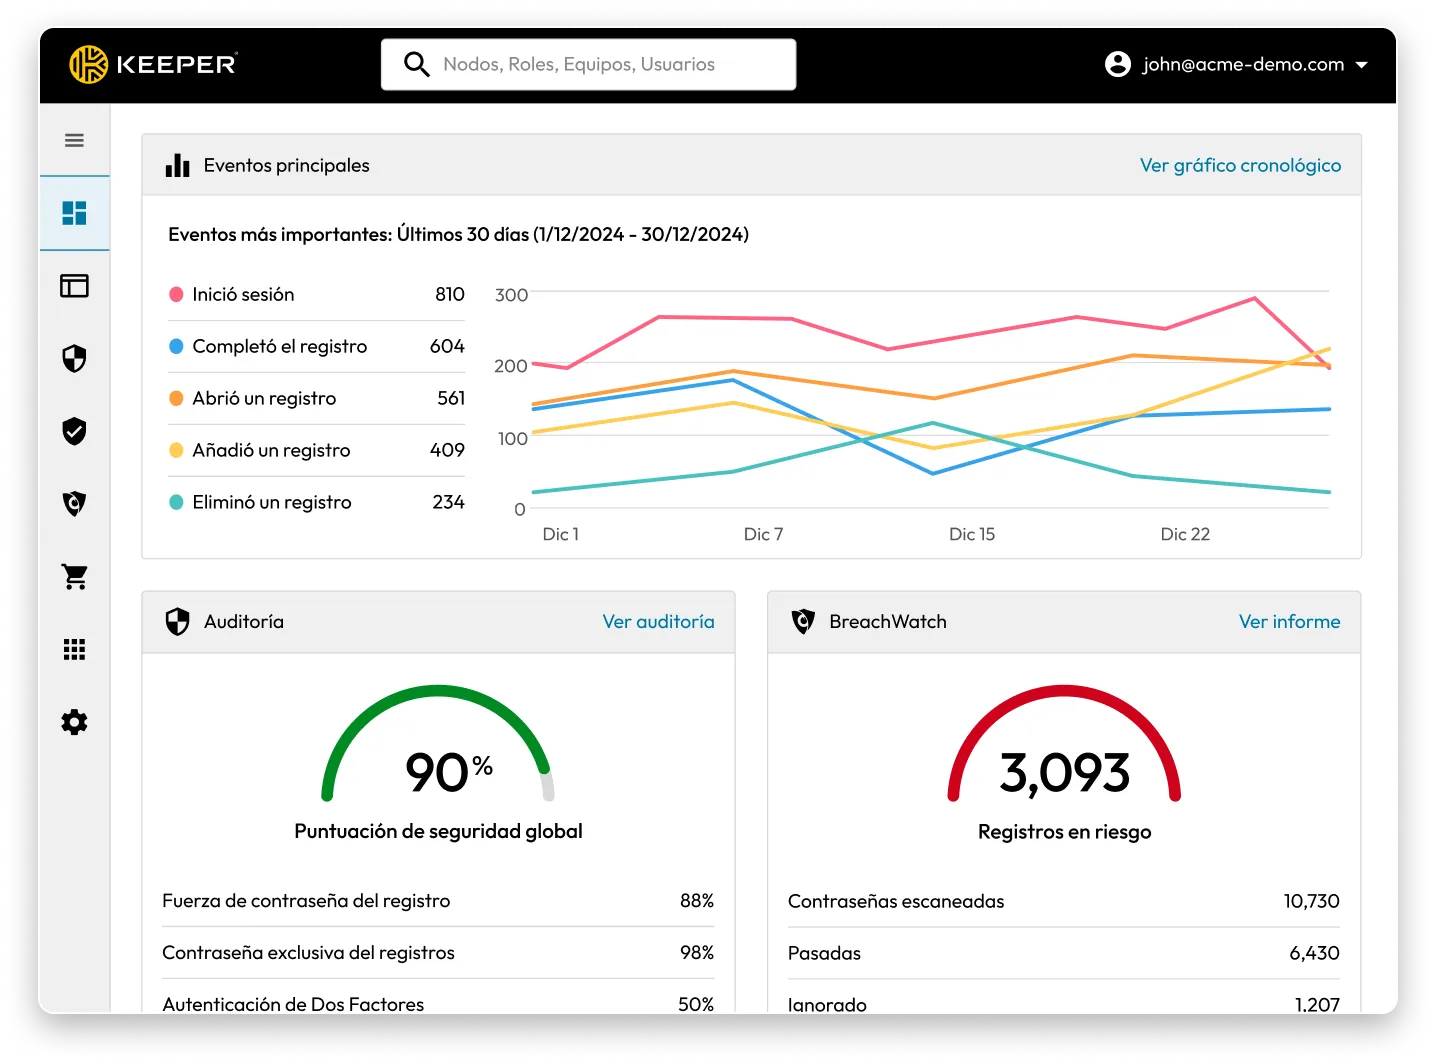Open BreachWatch shield icon in sidebar
The width and height of the screenshot is (1434, 1062).
(x=74, y=503)
